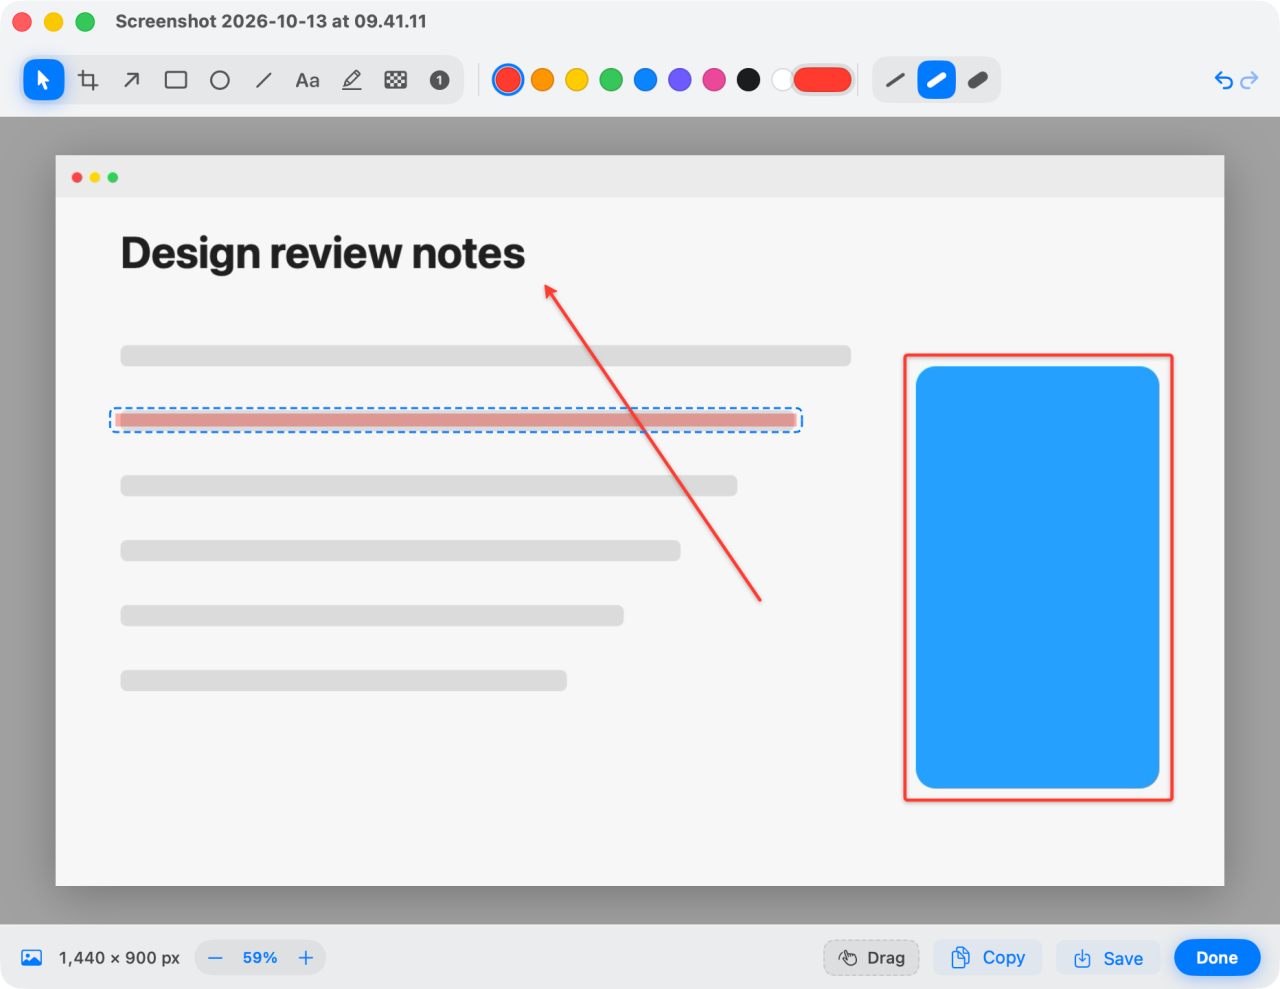Click the image size icon in status bar
The image size is (1280, 989).
tap(32, 958)
